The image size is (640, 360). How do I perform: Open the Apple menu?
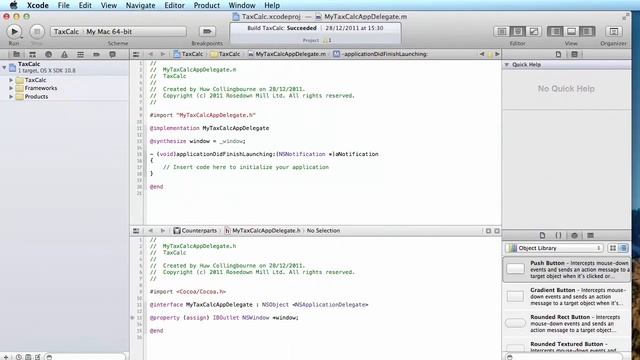[13, 5]
